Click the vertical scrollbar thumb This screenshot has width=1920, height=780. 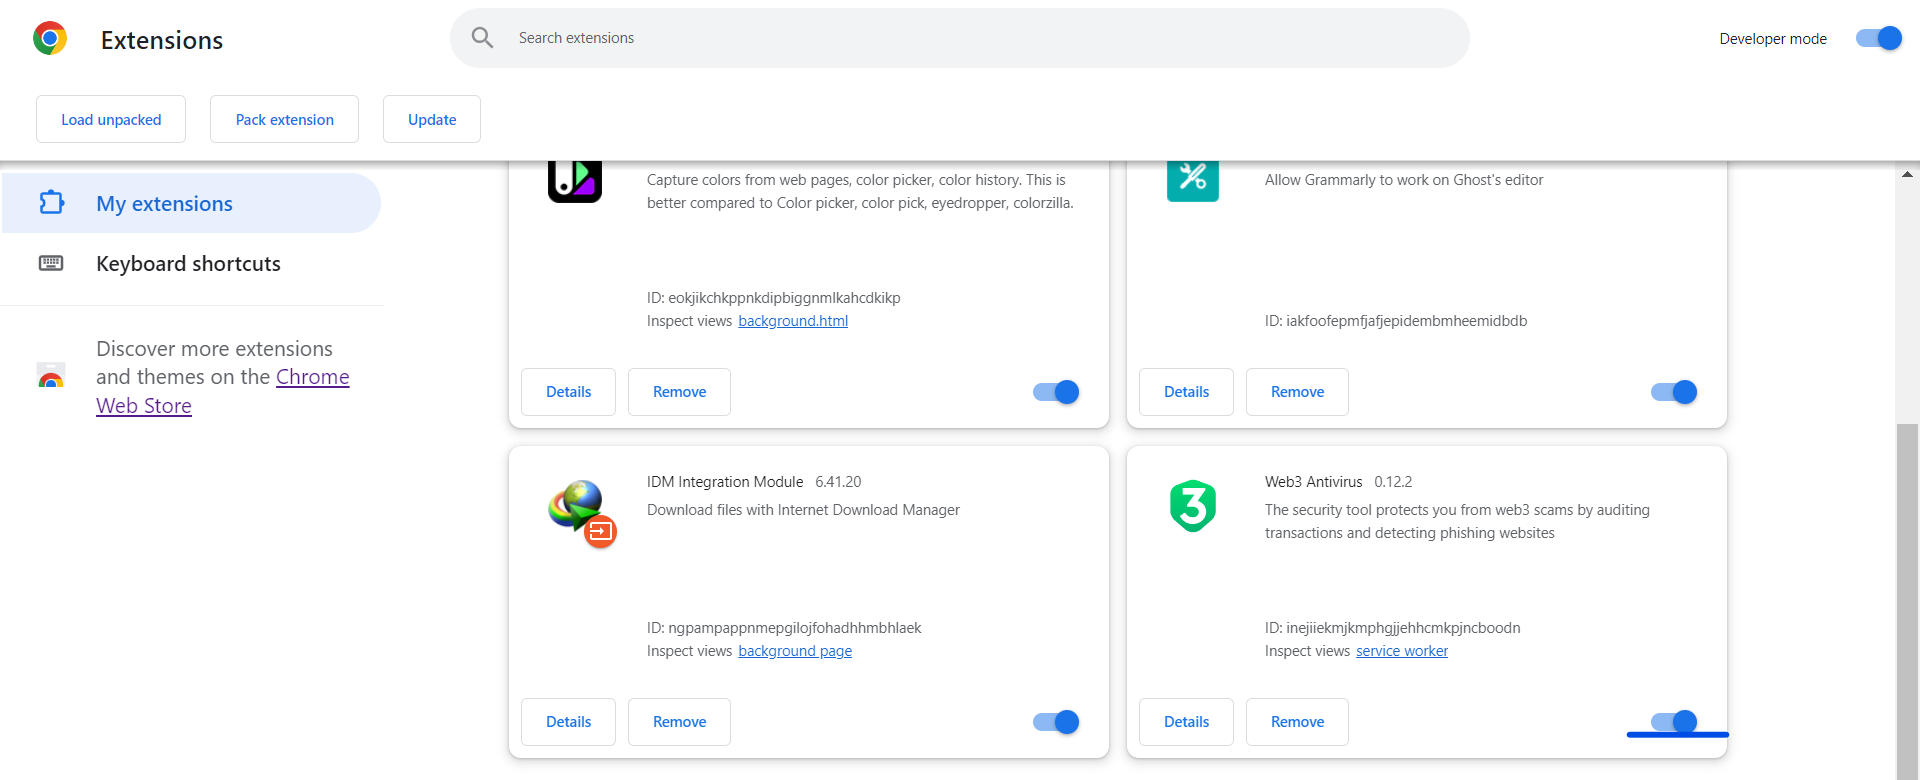point(1907,600)
